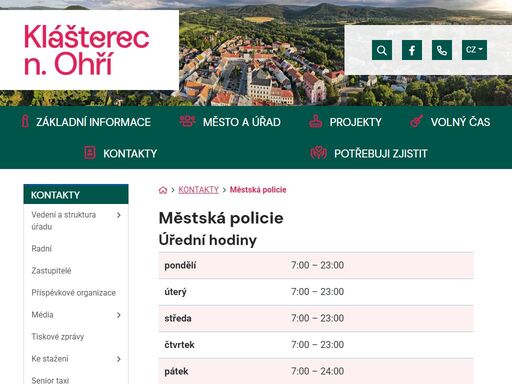Expand Vedení a struktura úřadu submenu
512x384 pixels.
(119, 215)
